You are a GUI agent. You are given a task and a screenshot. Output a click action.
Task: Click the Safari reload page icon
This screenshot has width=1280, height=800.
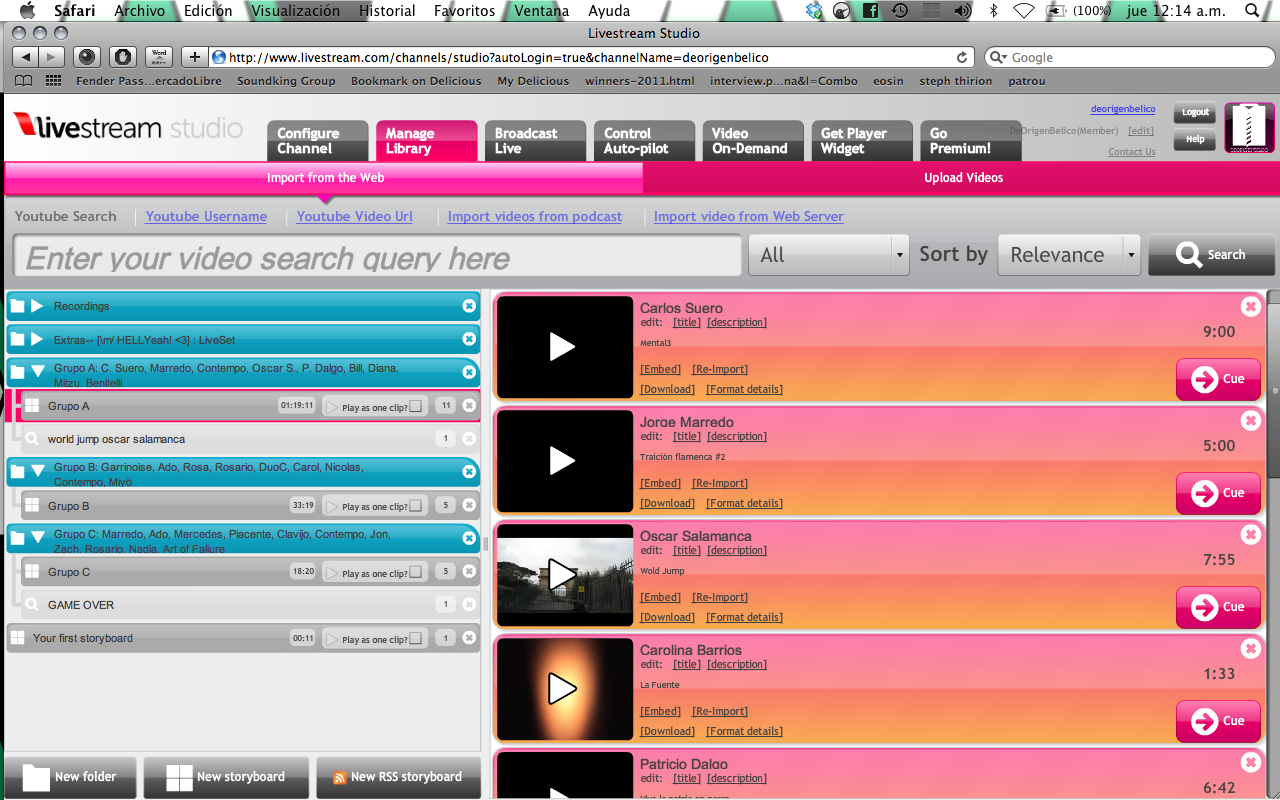tap(962, 58)
